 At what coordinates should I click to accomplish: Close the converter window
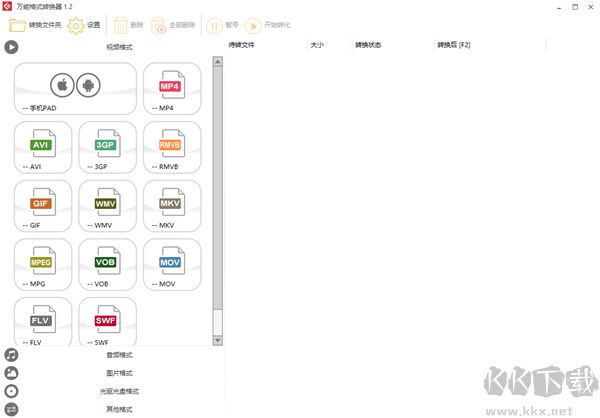click(591, 7)
